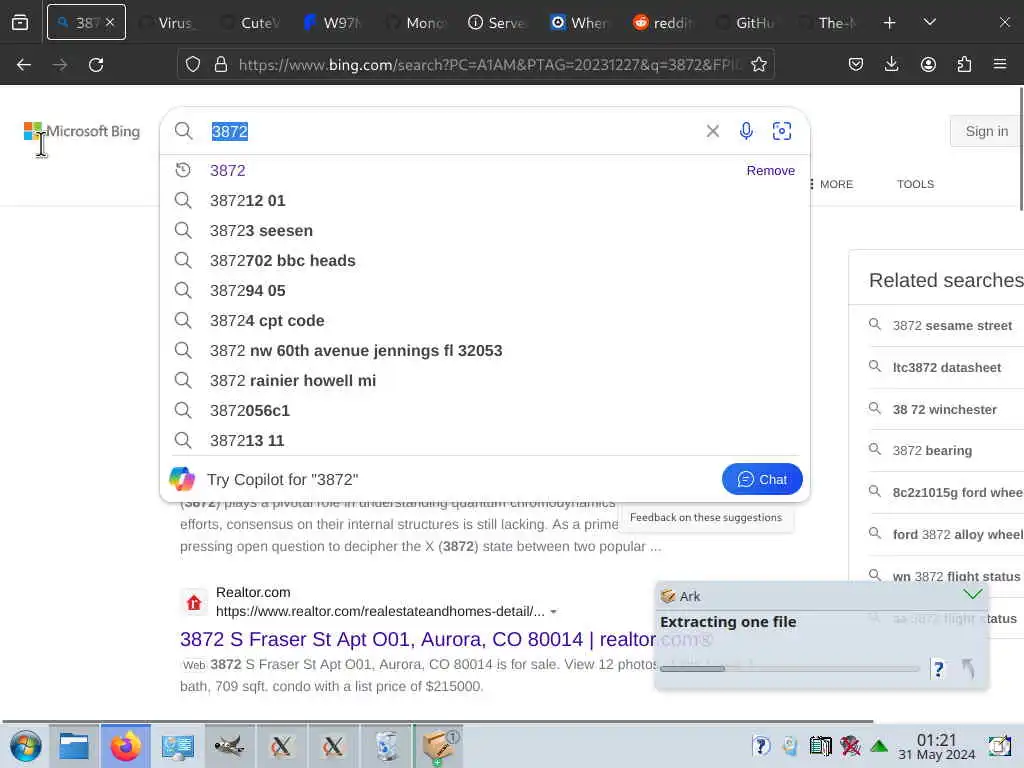This screenshot has height=768, width=1024.
Task: Choose suggestion 387213 11
Action: click(485, 441)
